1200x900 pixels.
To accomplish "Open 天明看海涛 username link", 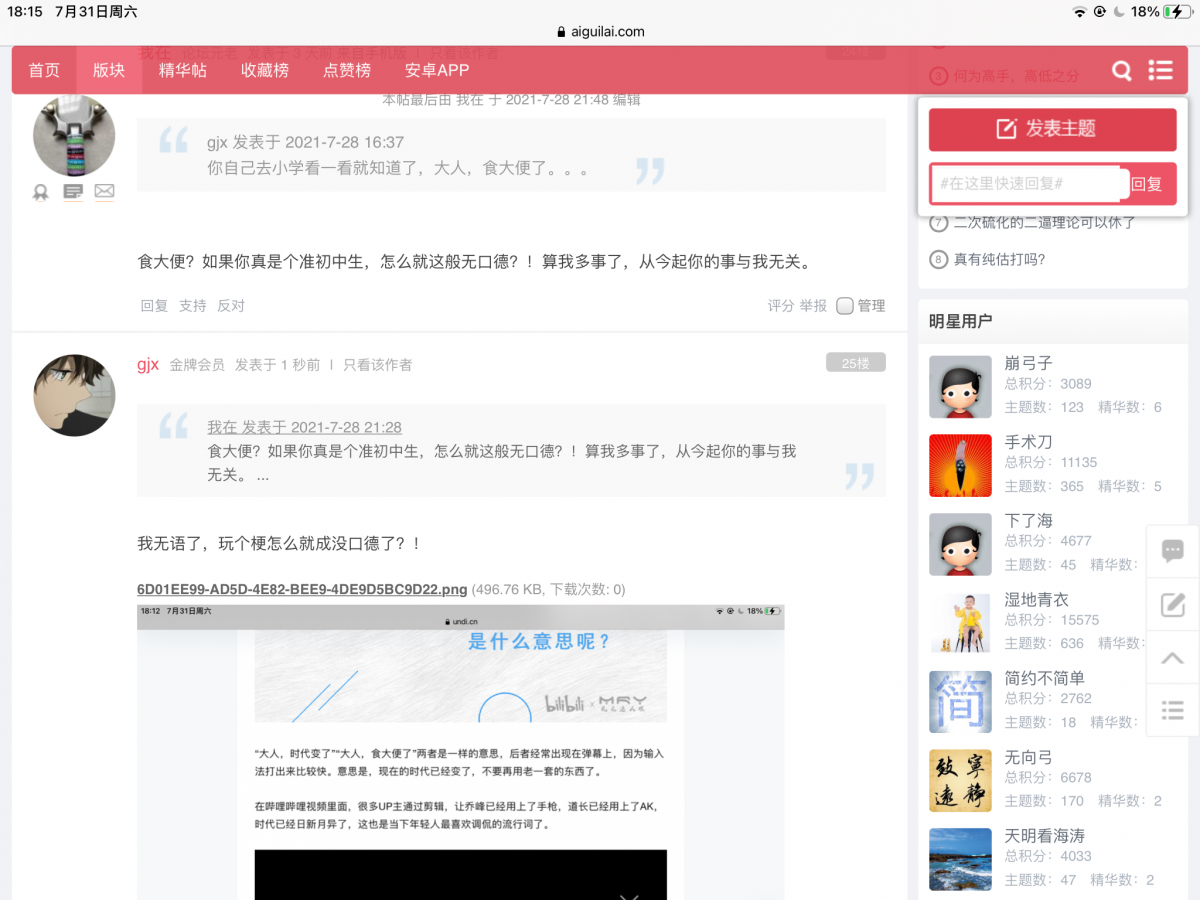I will 1045,835.
